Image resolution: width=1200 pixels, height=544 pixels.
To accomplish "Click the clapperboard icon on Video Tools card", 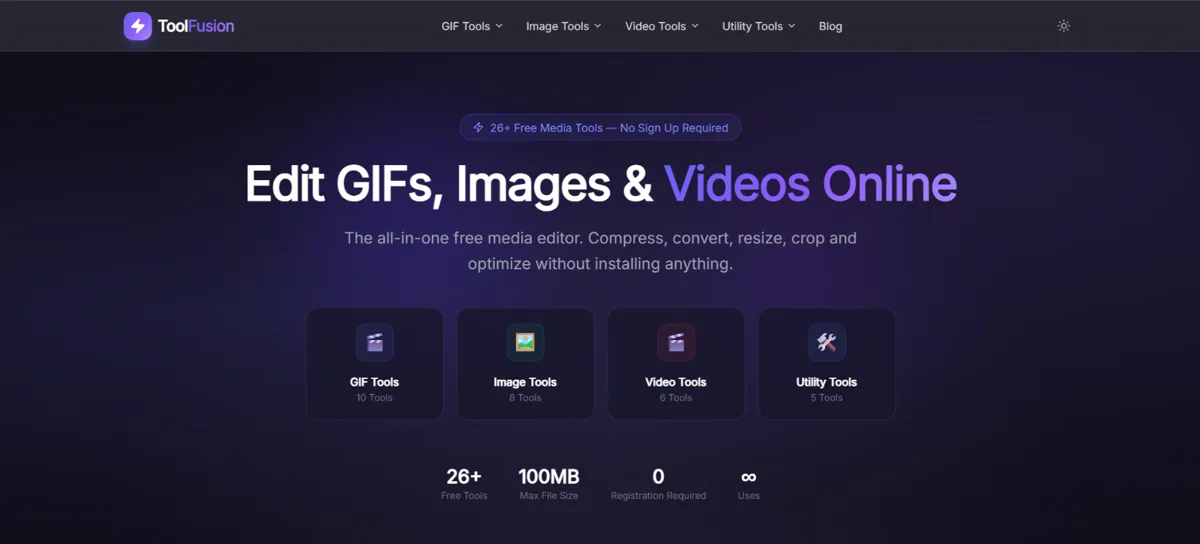I will 676,342.
